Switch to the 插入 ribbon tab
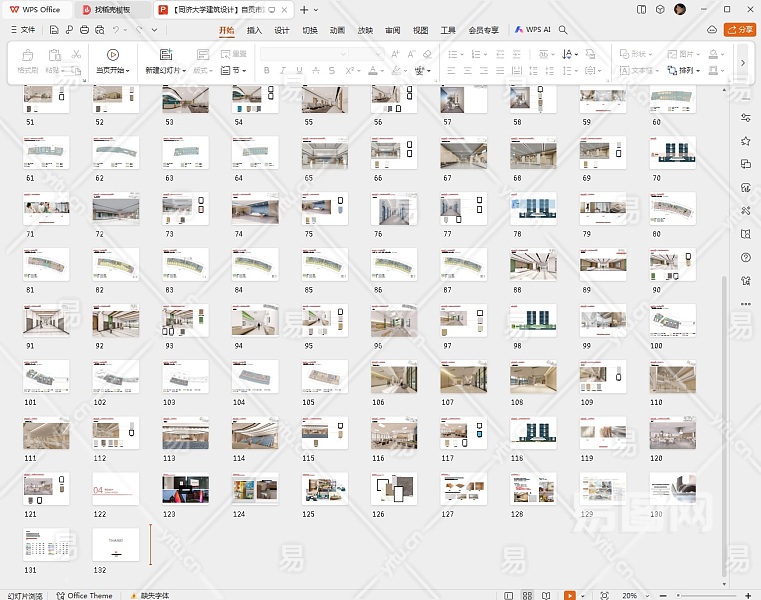Screen dimensions: 761x600 pyautogui.click(x=255, y=30)
